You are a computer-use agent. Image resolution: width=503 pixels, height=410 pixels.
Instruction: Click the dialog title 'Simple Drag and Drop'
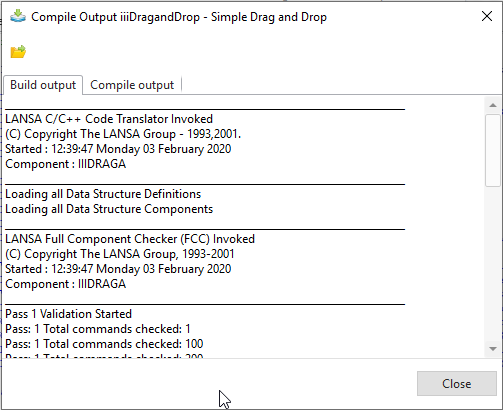269,17
